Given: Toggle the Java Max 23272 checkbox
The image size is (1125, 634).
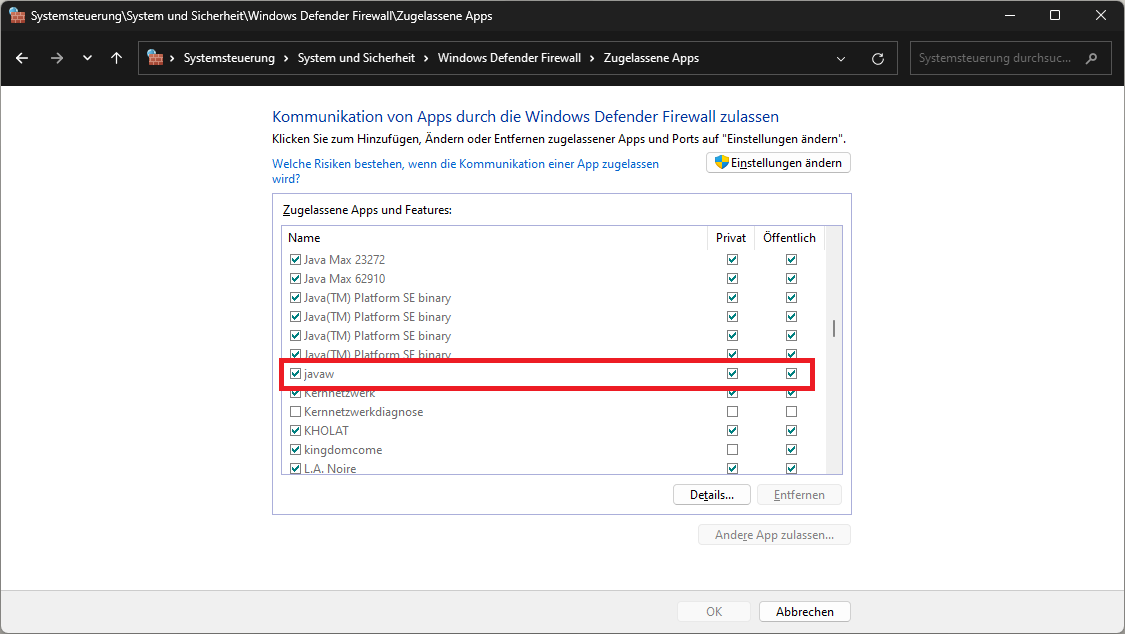Looking at the screenshot, I should click(295, 260).
